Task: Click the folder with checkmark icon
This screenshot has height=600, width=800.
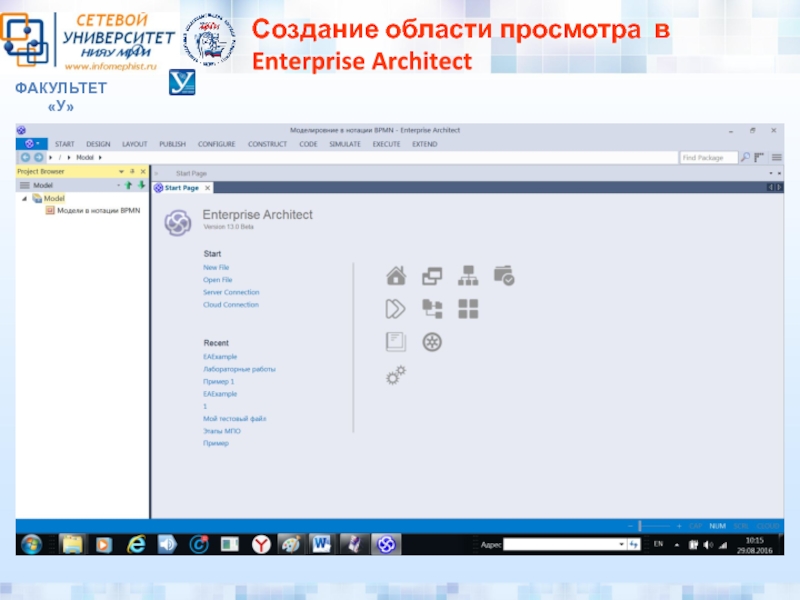Action: click(x=504, y=276)
